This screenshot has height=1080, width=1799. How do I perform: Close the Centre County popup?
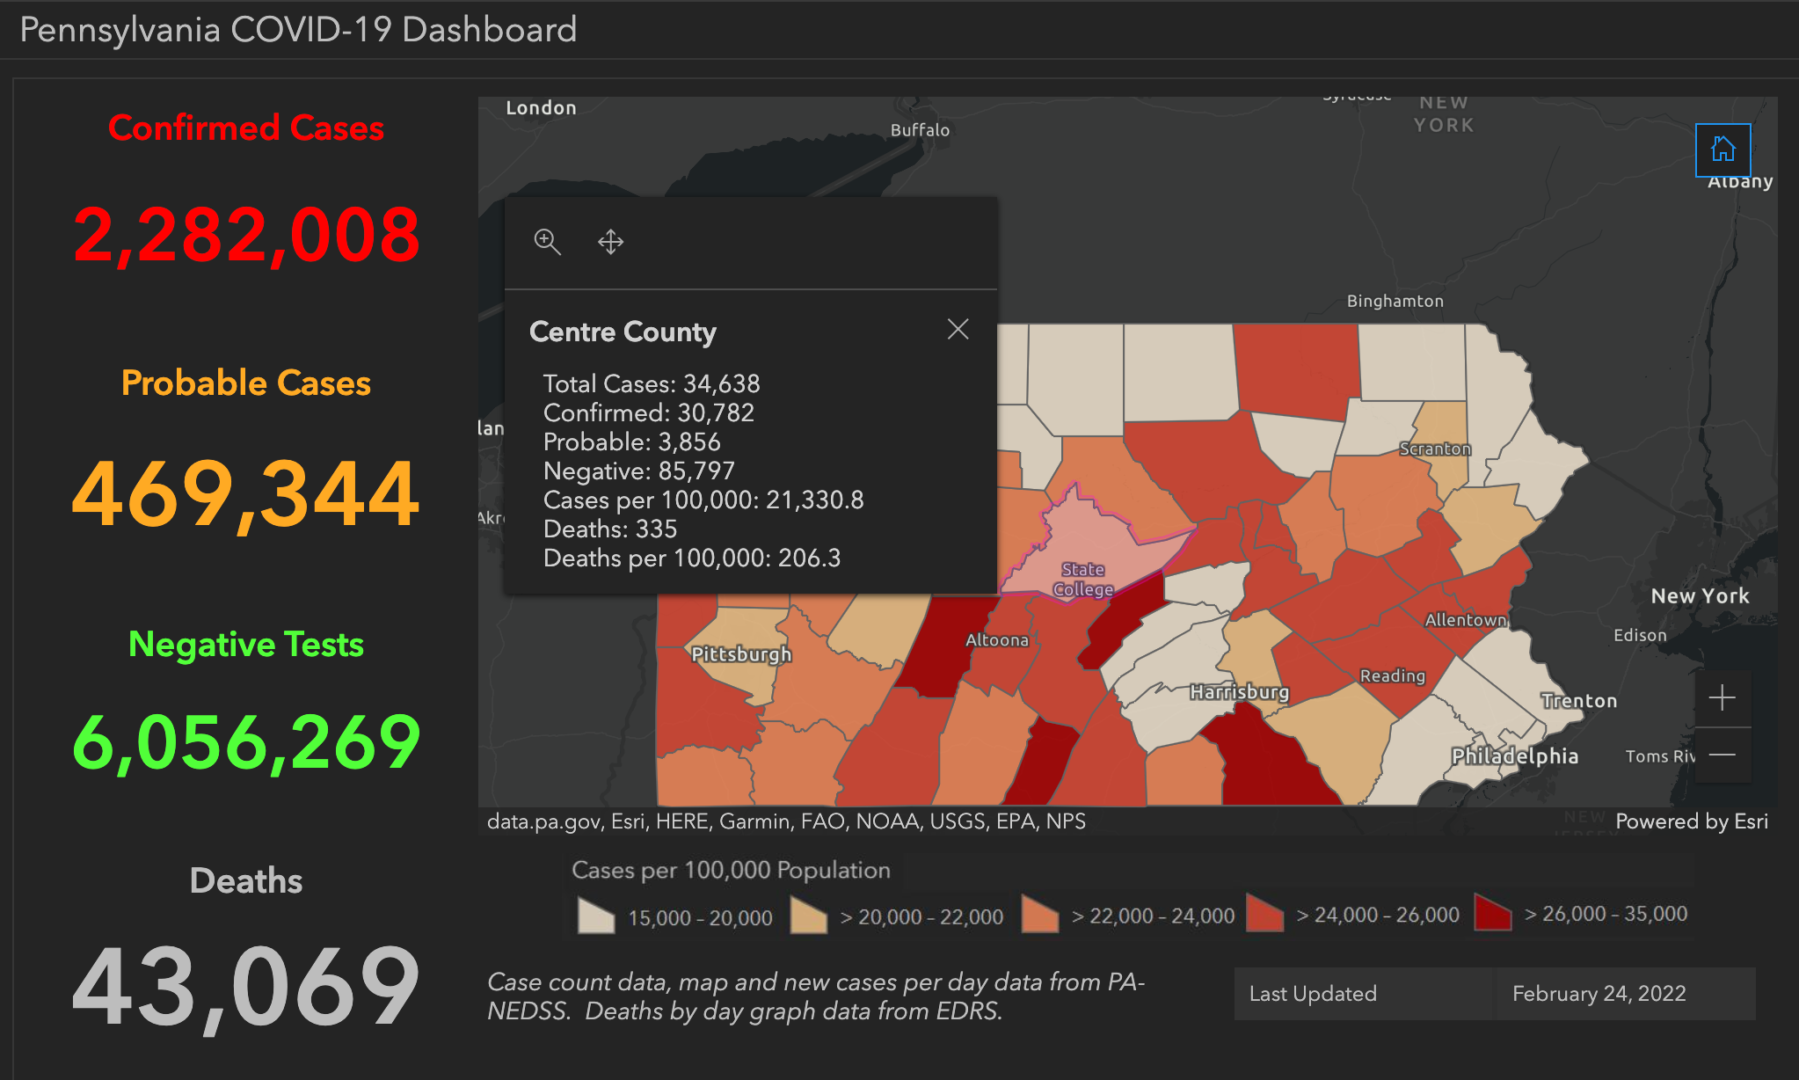point(958,329)
